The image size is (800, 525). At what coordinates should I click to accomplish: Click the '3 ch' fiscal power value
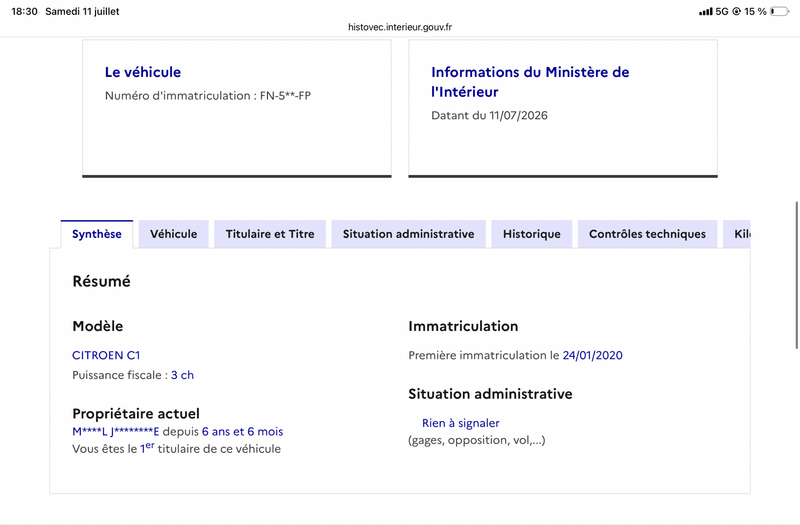(x=182, y=375)
